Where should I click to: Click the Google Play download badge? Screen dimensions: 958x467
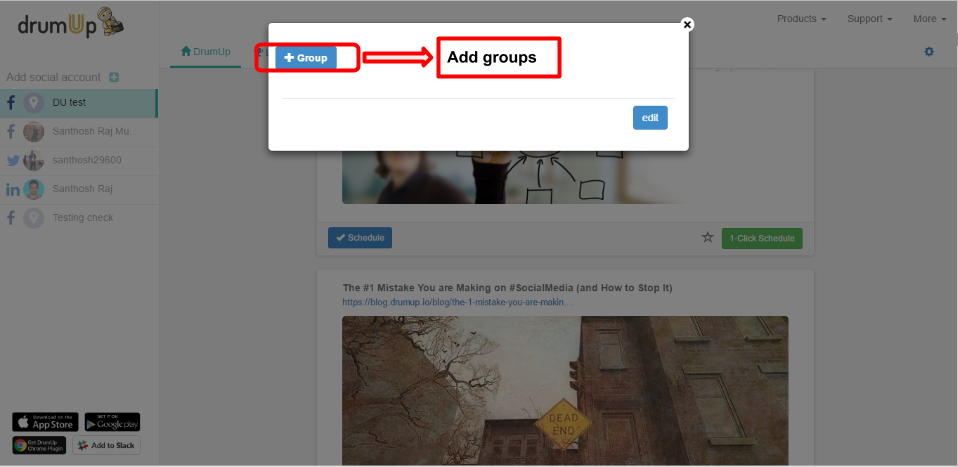(x=112, y=422)
